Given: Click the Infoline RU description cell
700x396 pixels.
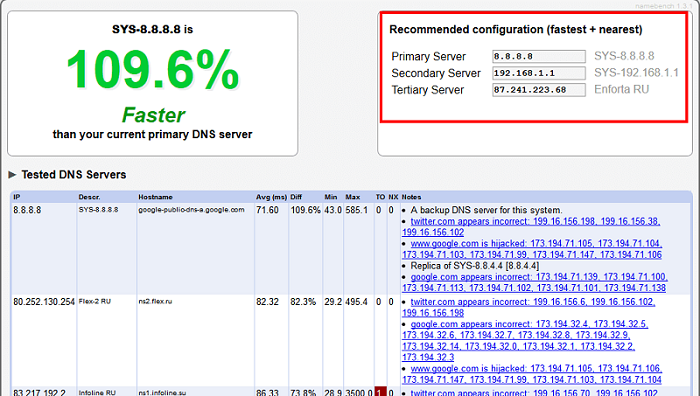Looking at the screenshot, I should [x=97, y=393].
